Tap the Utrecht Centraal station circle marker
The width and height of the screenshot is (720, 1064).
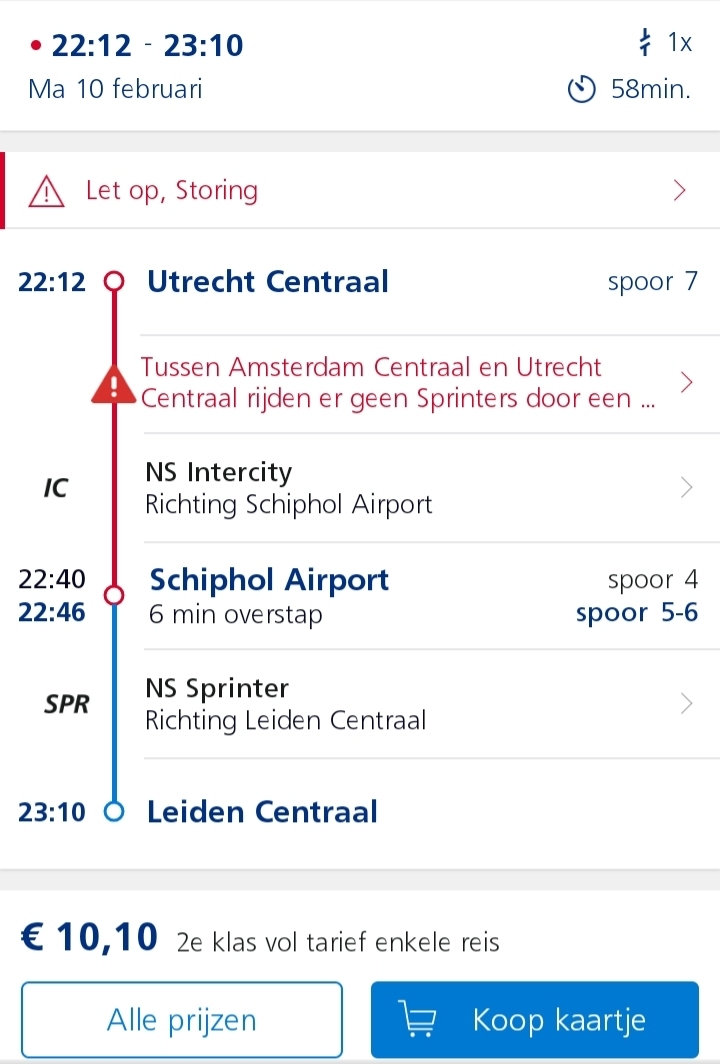coord(114,281)
